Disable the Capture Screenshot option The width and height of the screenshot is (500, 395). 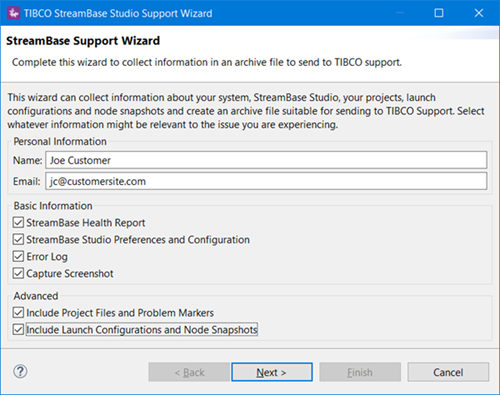[x=18, y=273]
